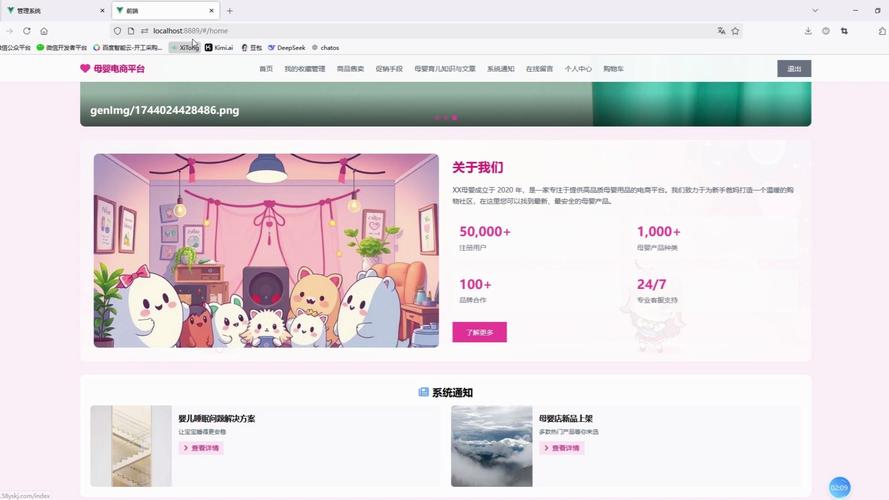This screenshot has height=500, width=889.
Task: Click the browser home icon
Action: click(x=44, y=31)
